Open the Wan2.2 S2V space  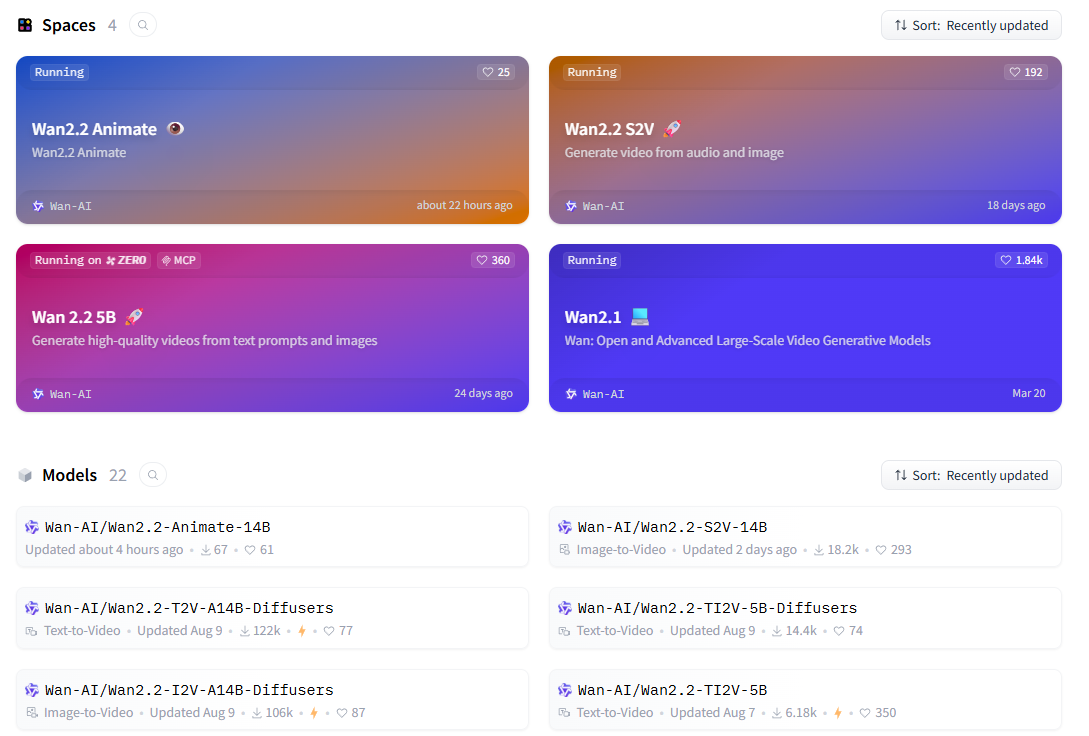(x=805, y=140)
